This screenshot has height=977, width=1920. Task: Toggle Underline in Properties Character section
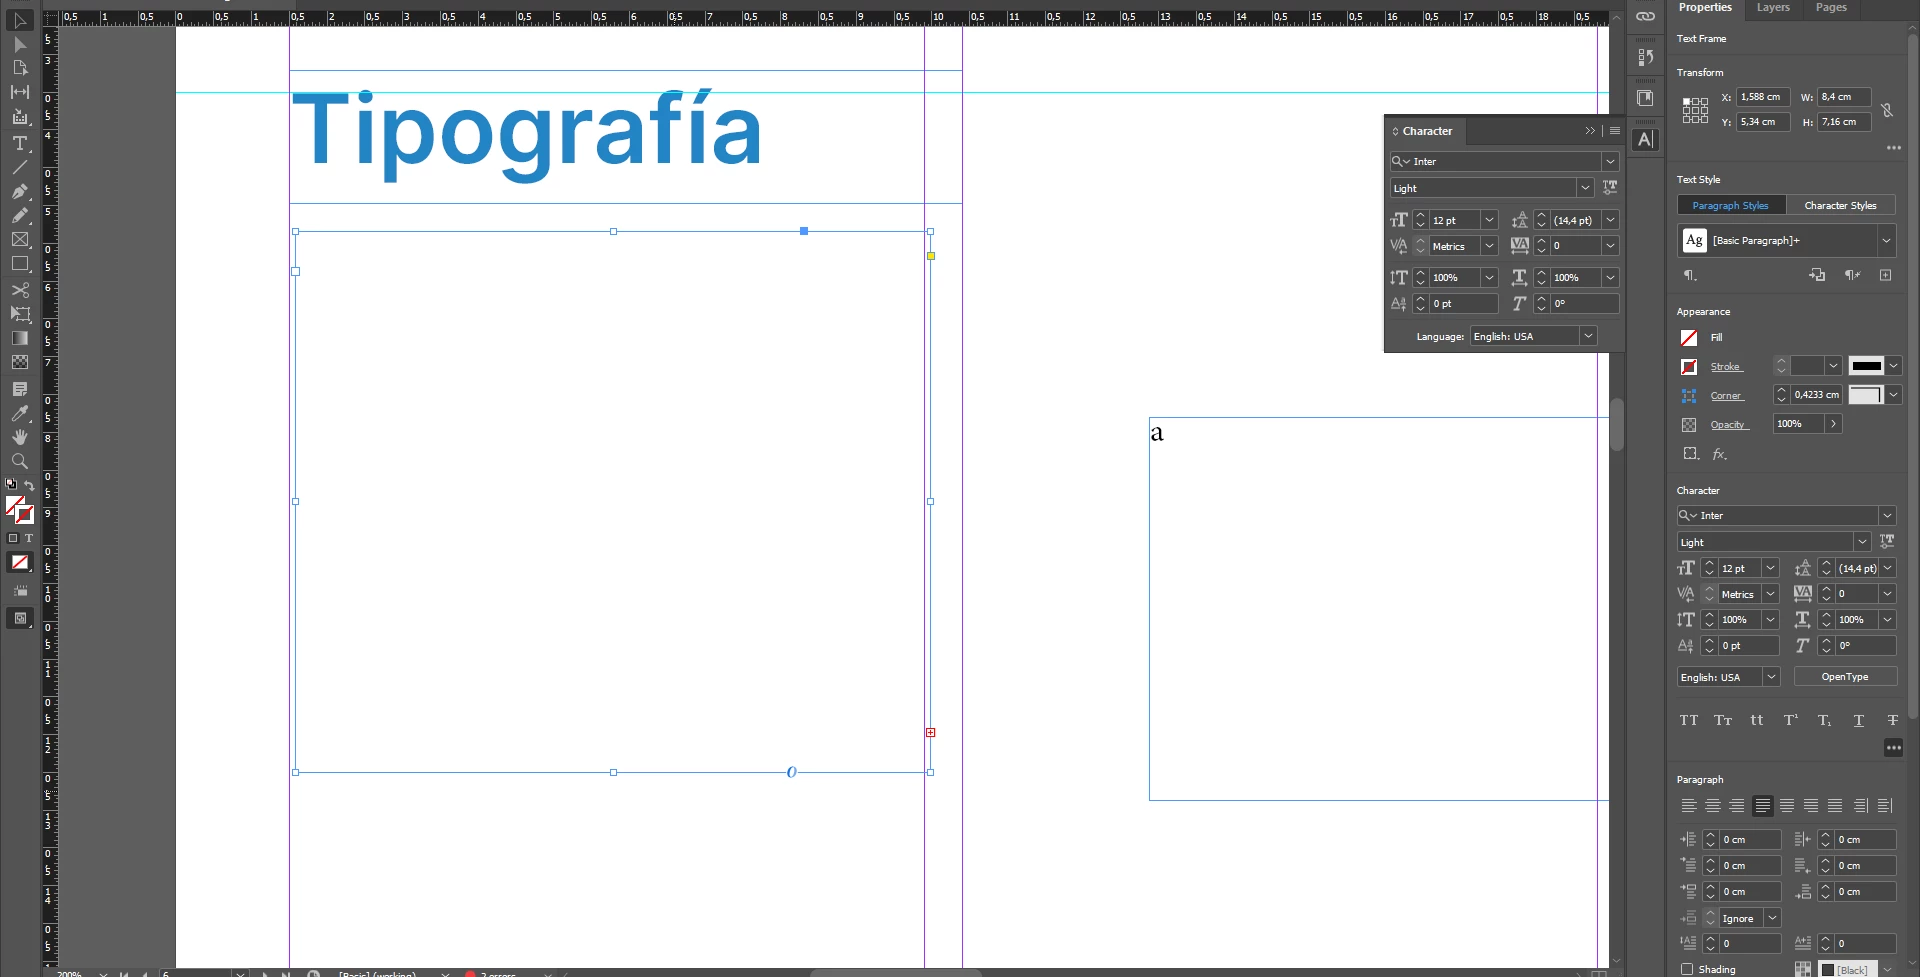1858,720
